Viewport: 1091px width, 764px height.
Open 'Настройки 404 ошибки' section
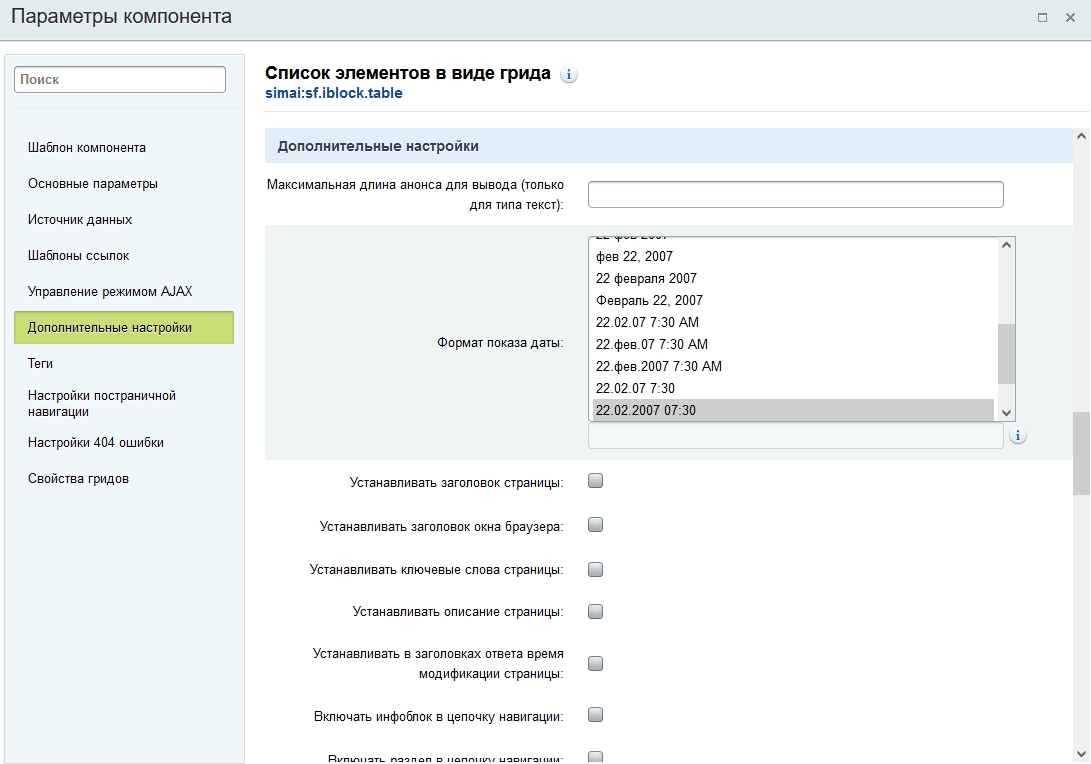coord(96,443)
